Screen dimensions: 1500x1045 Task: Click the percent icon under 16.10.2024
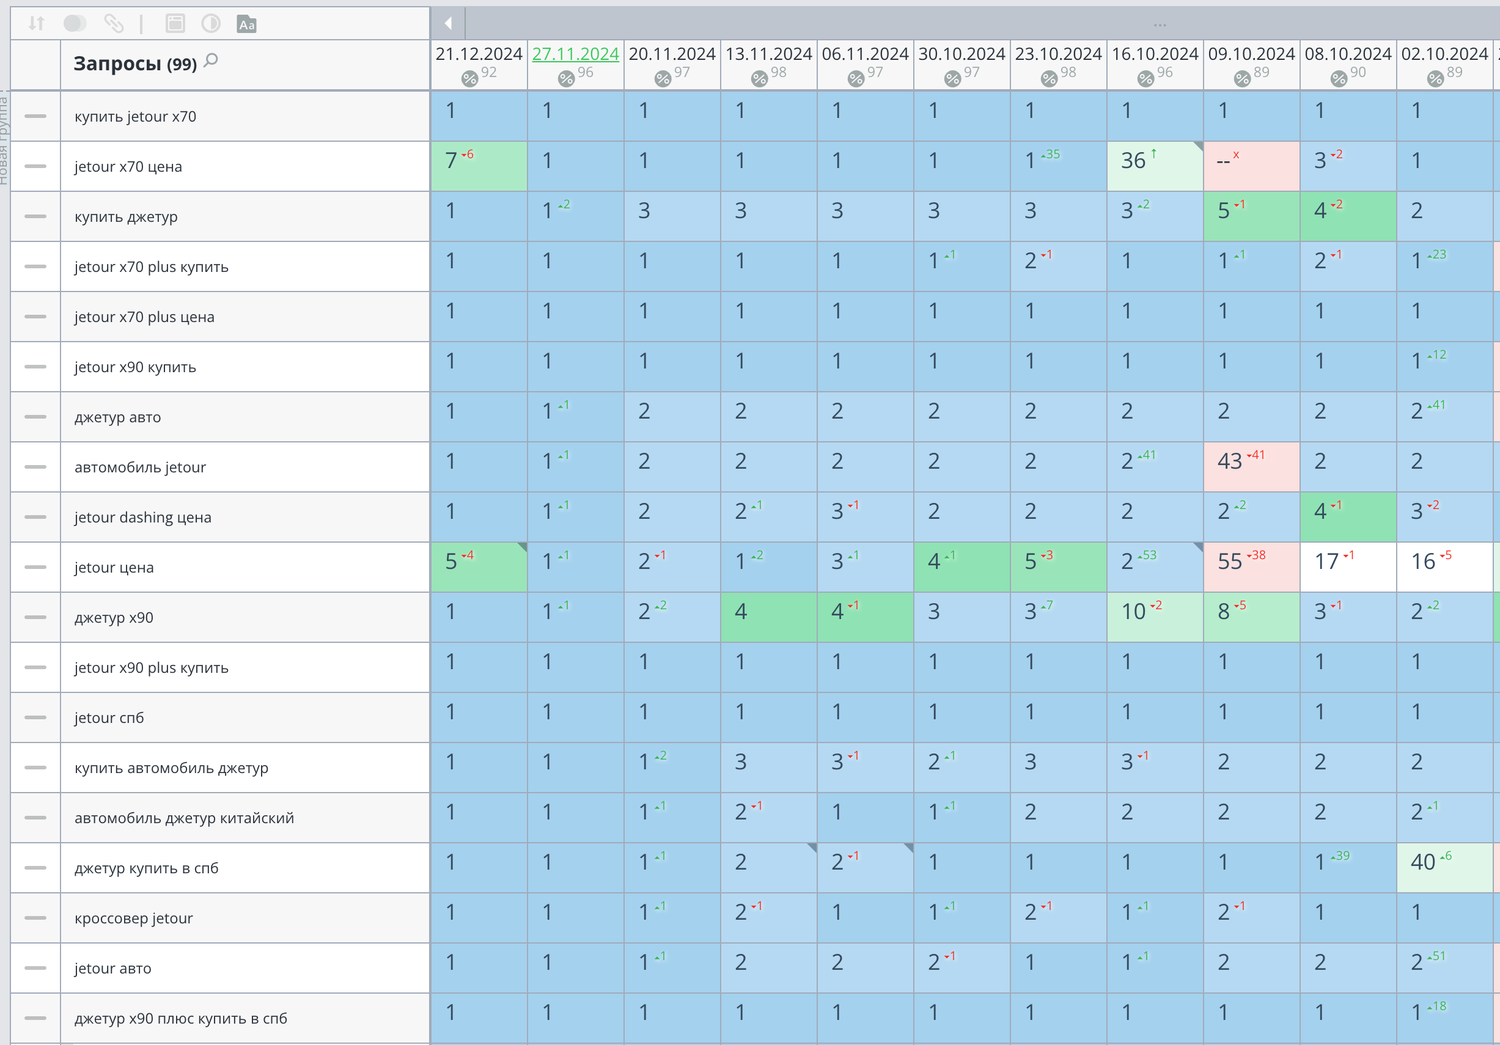1146,79
